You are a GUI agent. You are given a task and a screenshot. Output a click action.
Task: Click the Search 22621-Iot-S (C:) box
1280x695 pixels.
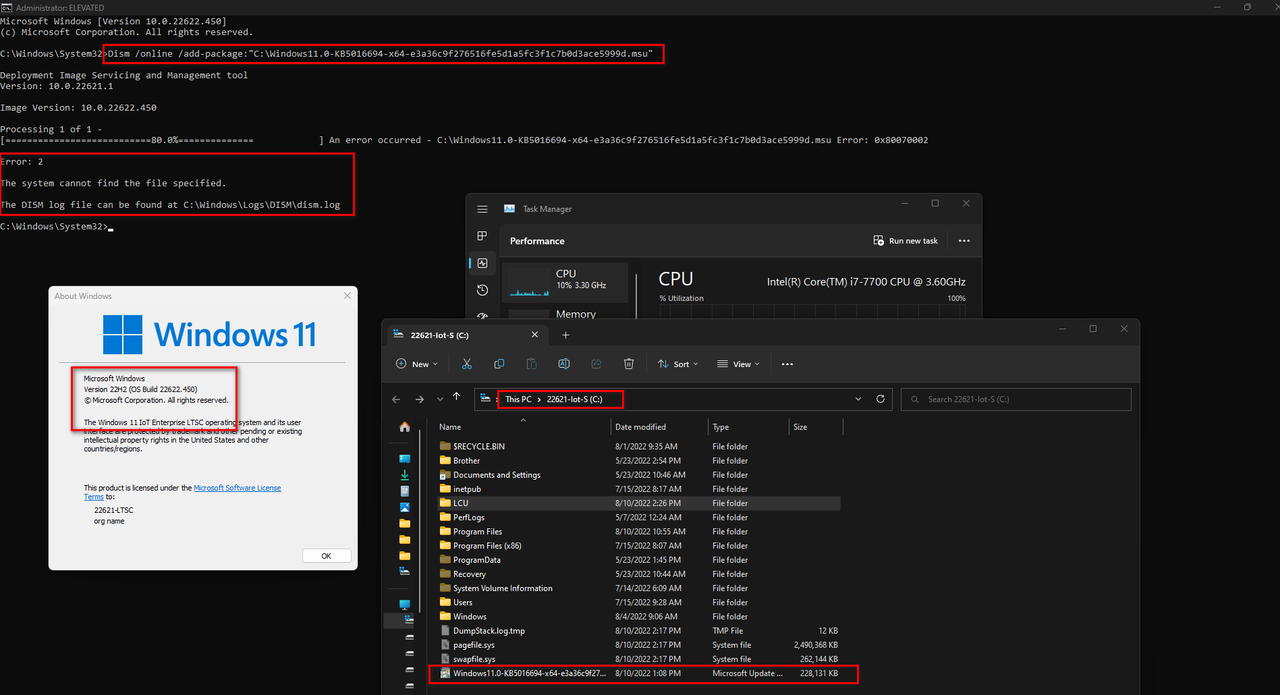coord(1016,399)
